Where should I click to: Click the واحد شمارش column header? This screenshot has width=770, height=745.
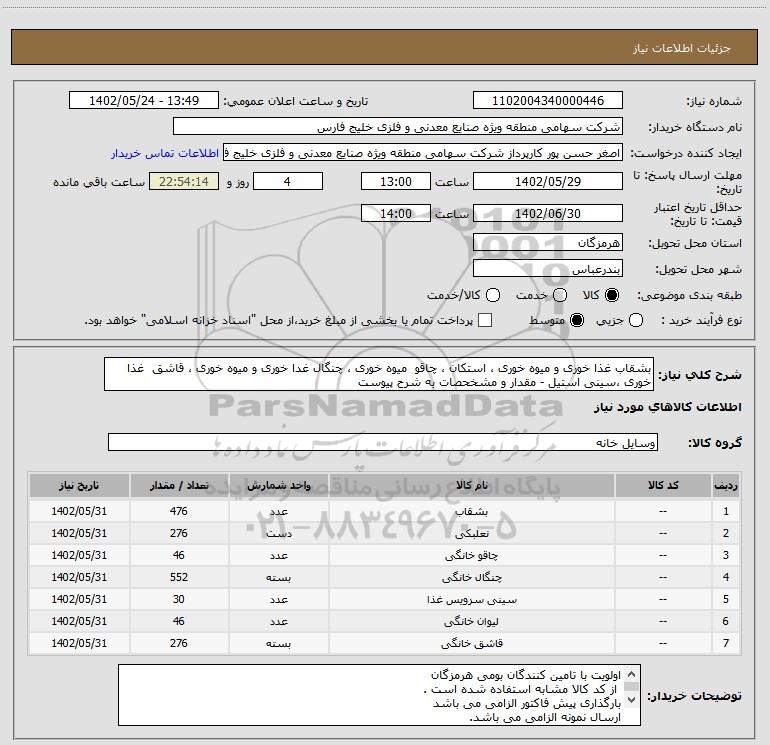point(278,485)
